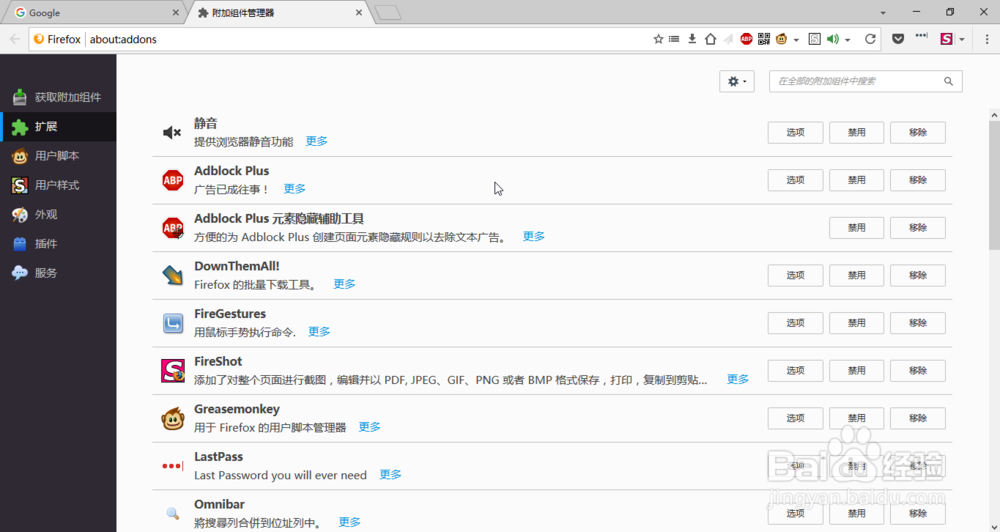Click 更多 link for FireShot
The width and height of the screenshot is (1000, 532).
click(738, 380)
